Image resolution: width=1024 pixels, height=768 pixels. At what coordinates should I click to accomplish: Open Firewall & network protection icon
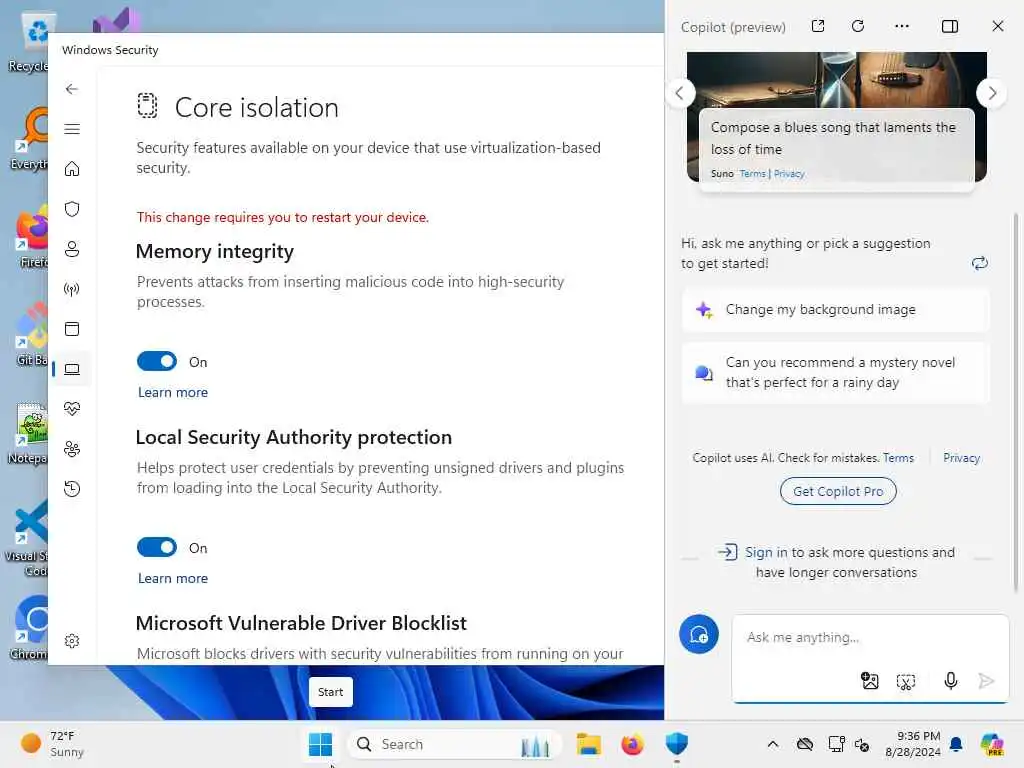click(x=72, y=289)
